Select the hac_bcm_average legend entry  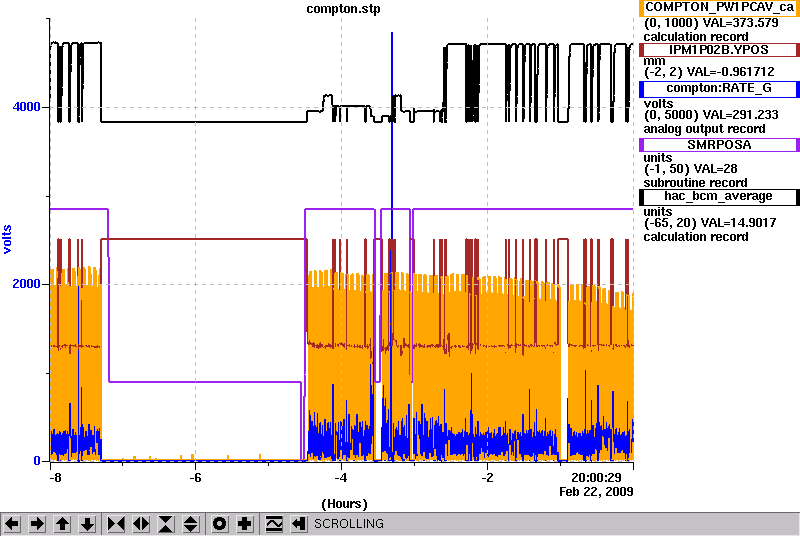[x=719, y=197]
